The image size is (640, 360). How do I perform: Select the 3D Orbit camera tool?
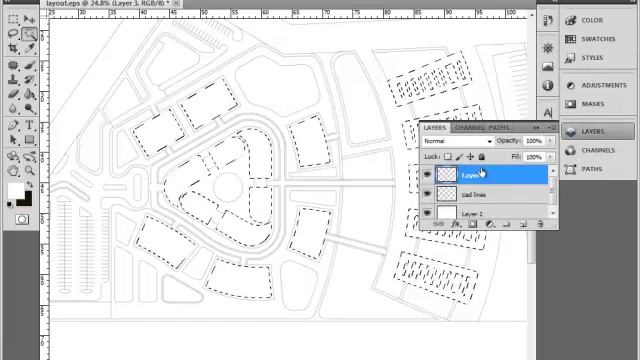pyautogui.click(x=29, y=156)
